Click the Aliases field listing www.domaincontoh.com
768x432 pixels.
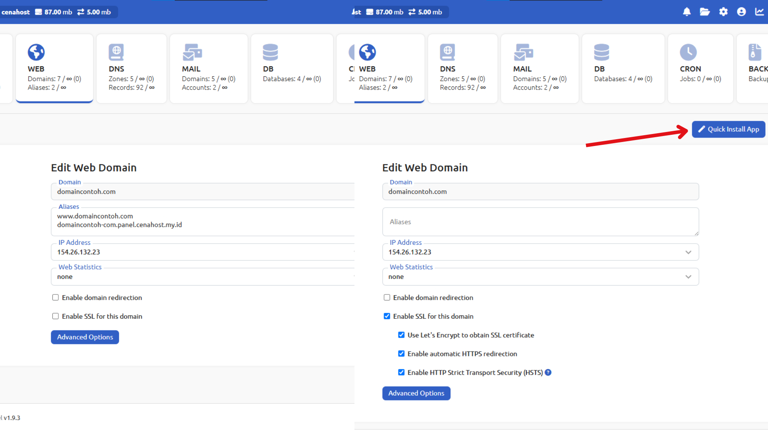[x=200, y=220]
